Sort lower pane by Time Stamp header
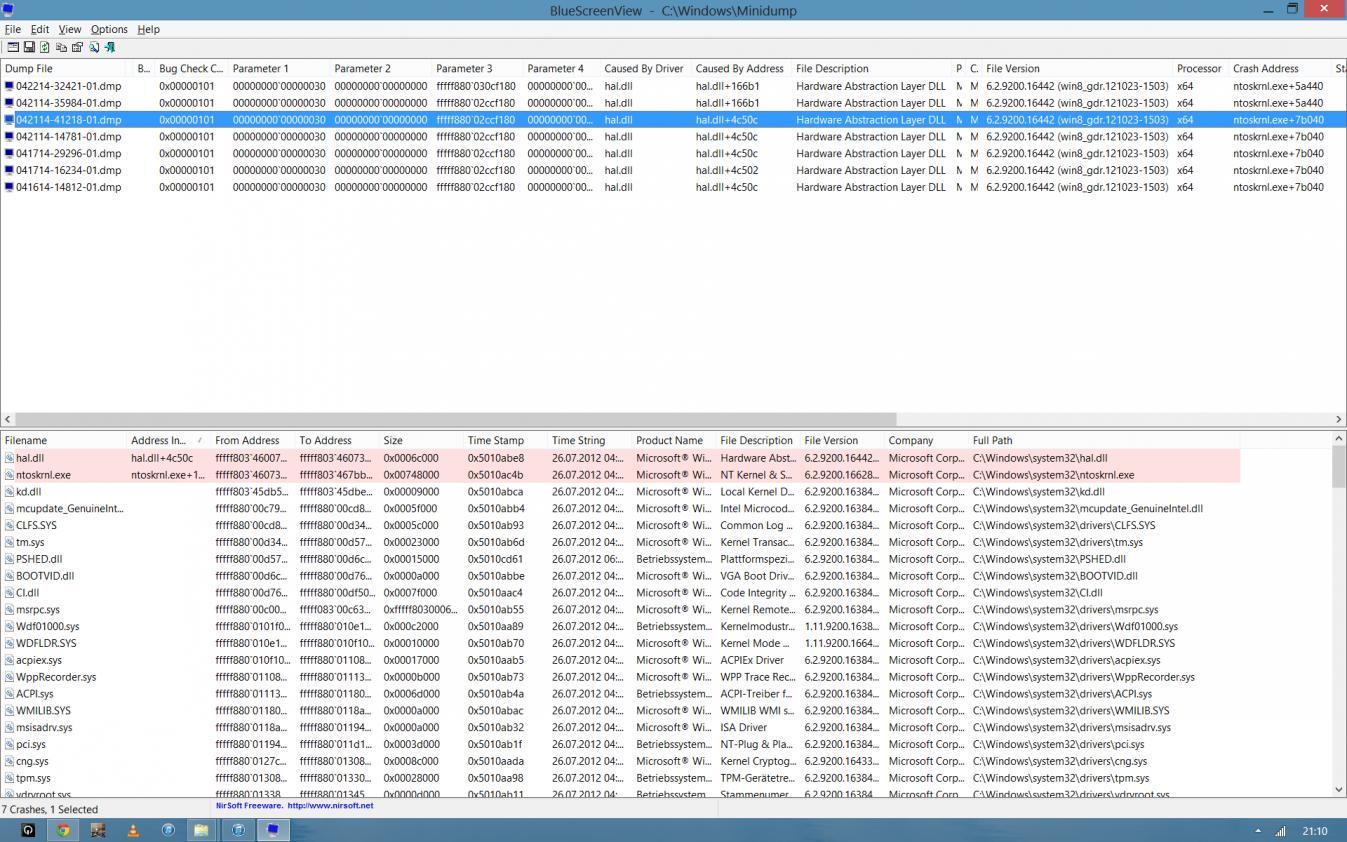Screen dimensions: 1347x842 (x=505, y=441)
